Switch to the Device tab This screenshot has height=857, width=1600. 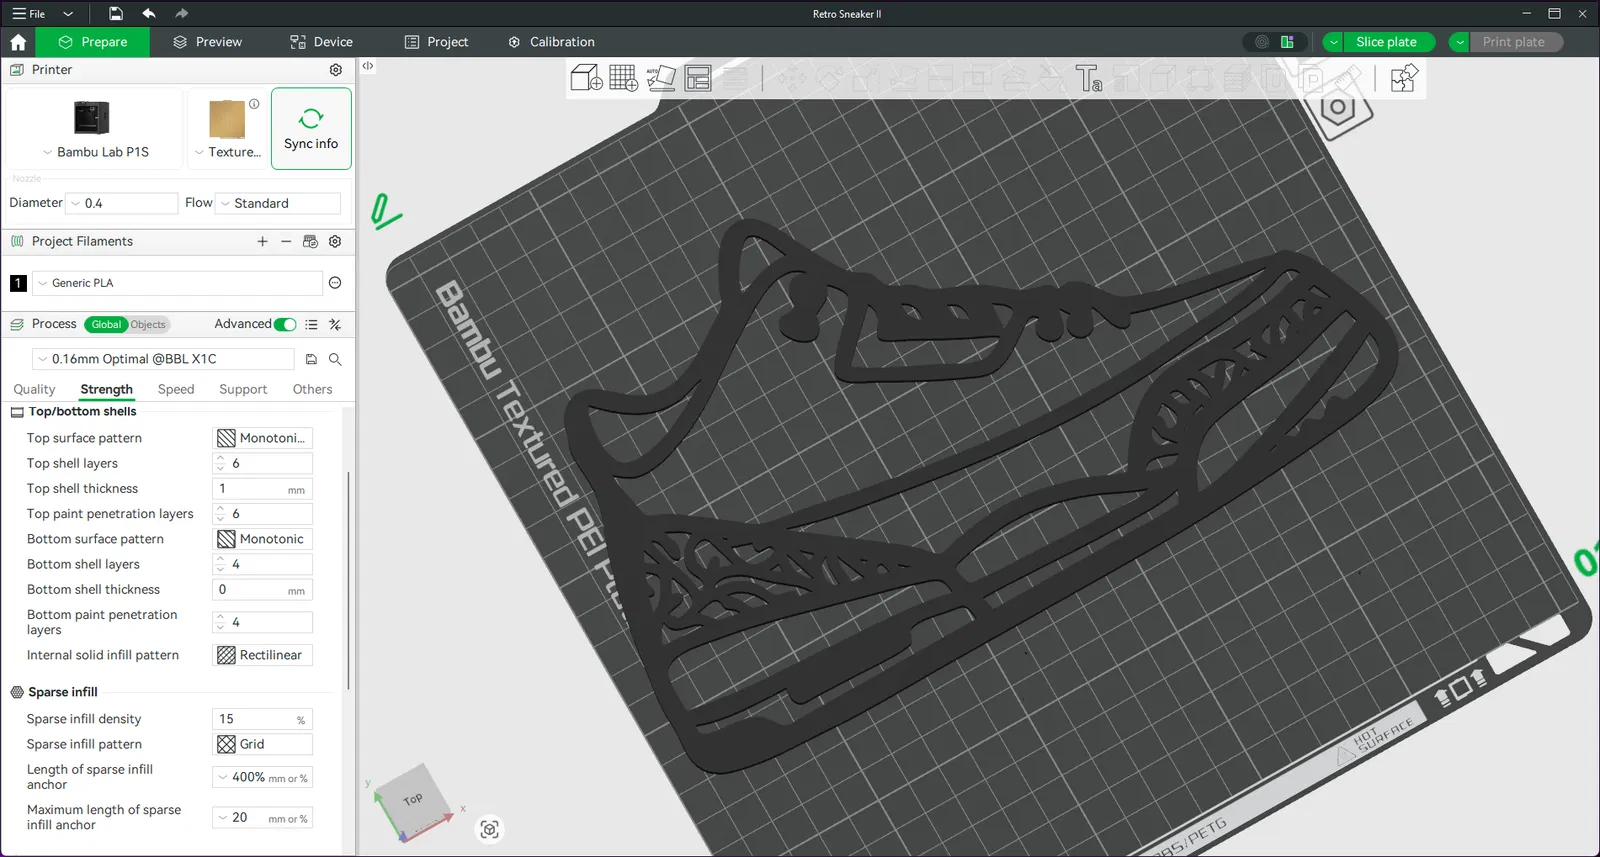(x=322, y=42)
